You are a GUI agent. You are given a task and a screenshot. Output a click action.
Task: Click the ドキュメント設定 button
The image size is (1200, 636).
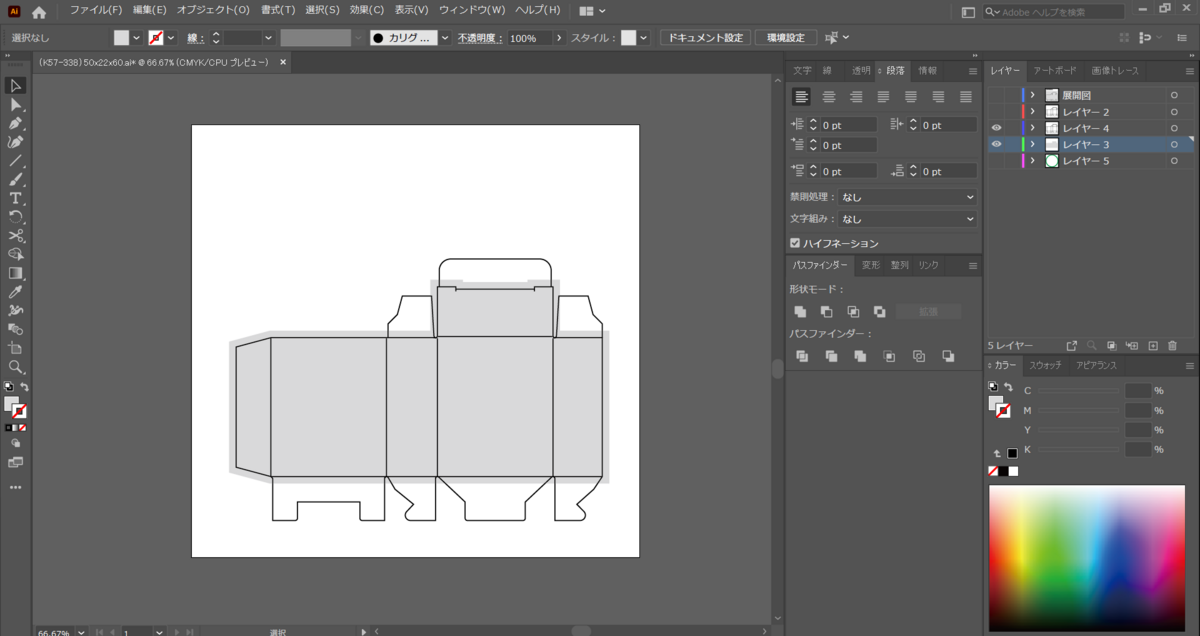pos(705,37)
